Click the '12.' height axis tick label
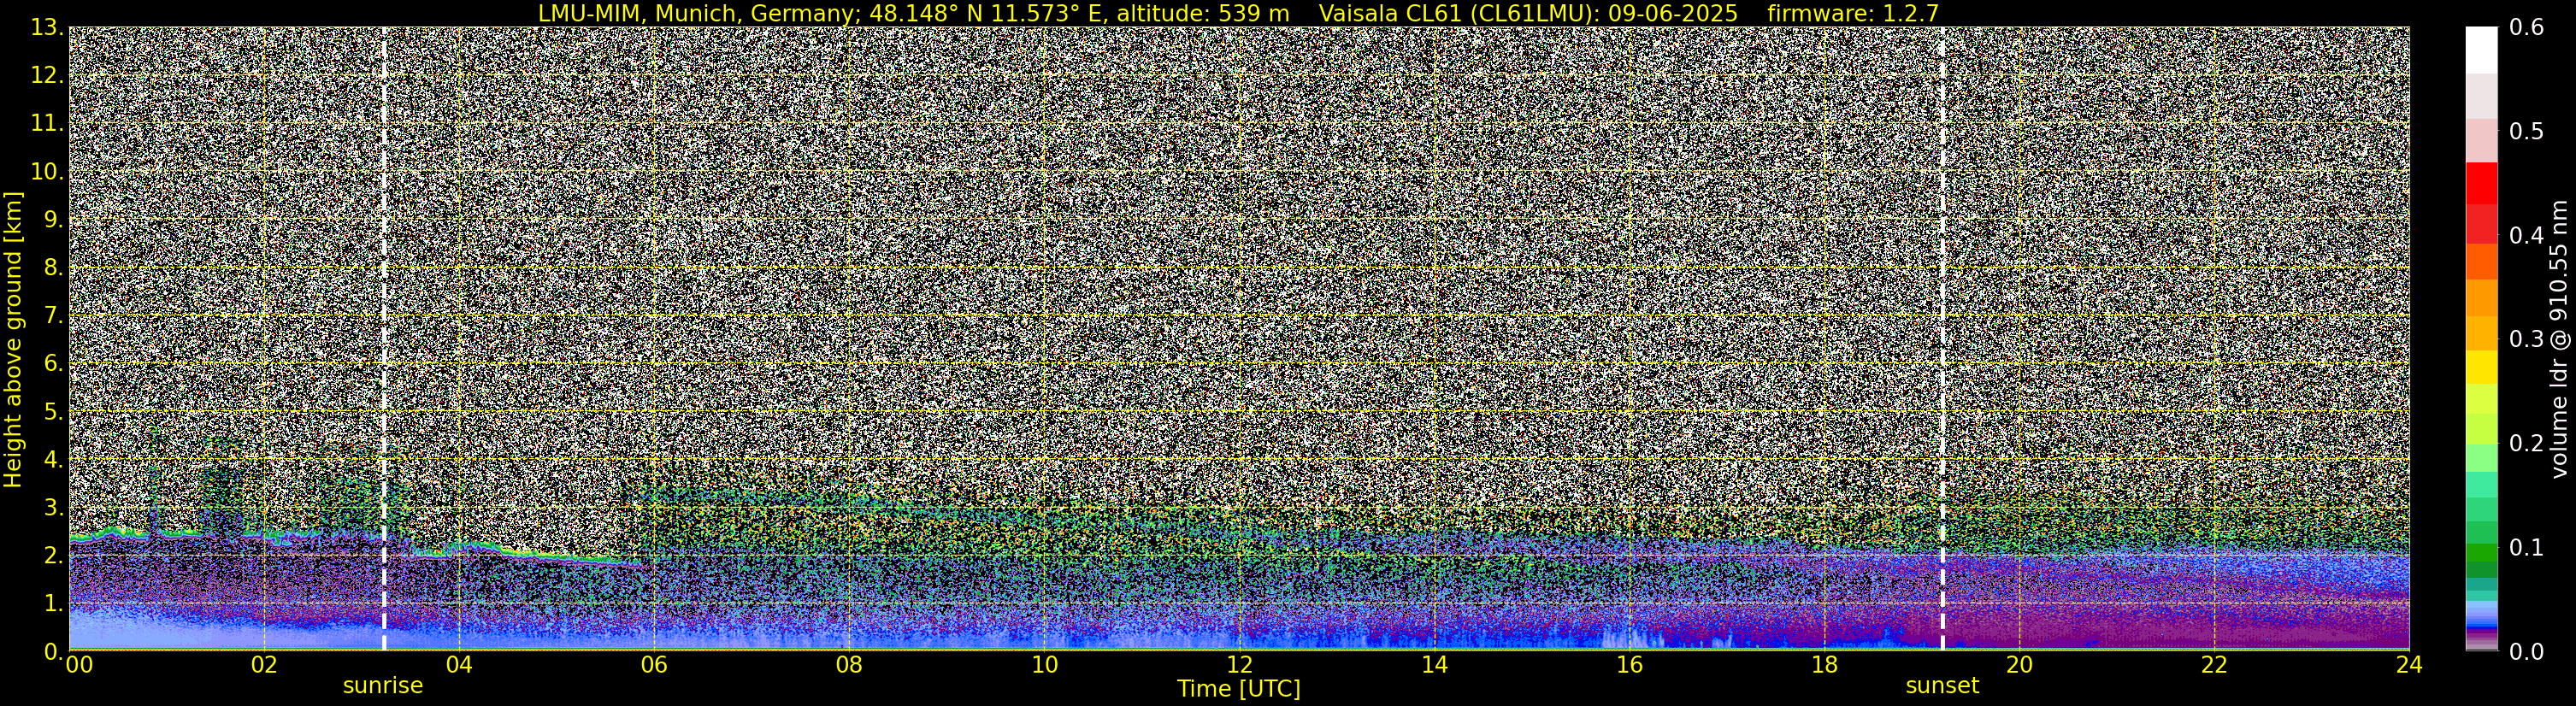 click(47, 76)
